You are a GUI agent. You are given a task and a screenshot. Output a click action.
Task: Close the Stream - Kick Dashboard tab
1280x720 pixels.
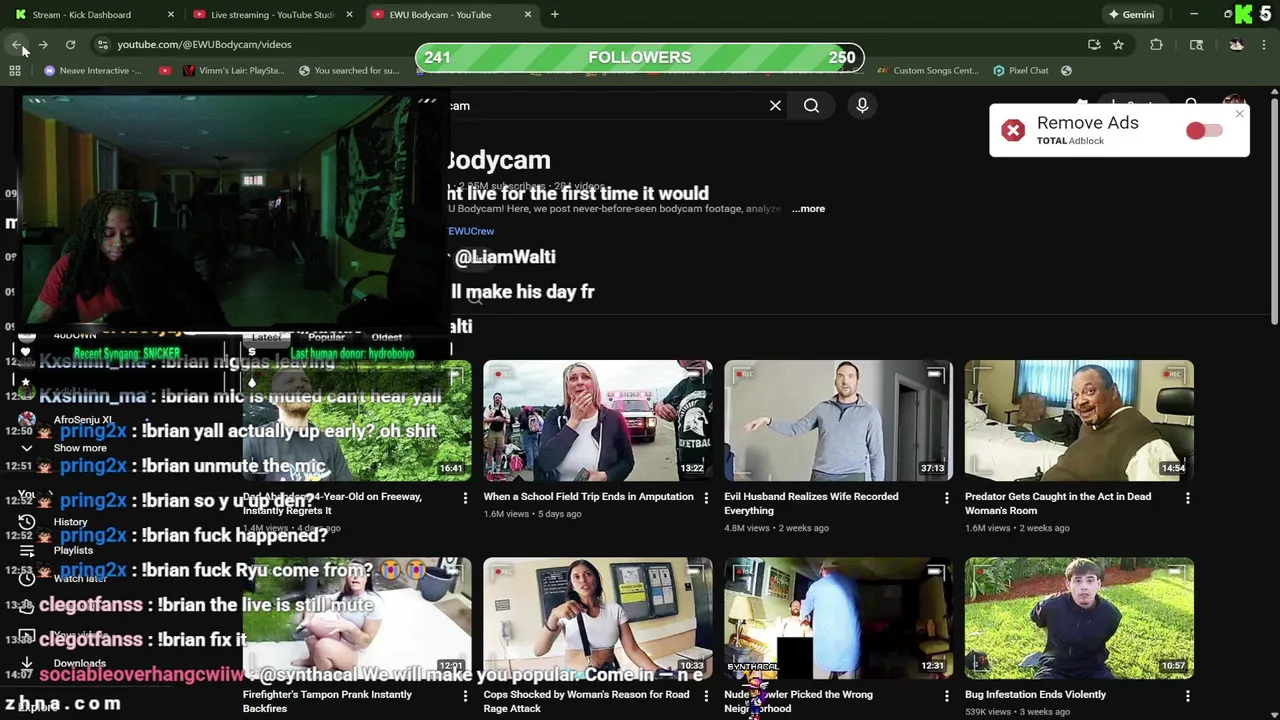(170, 14)
